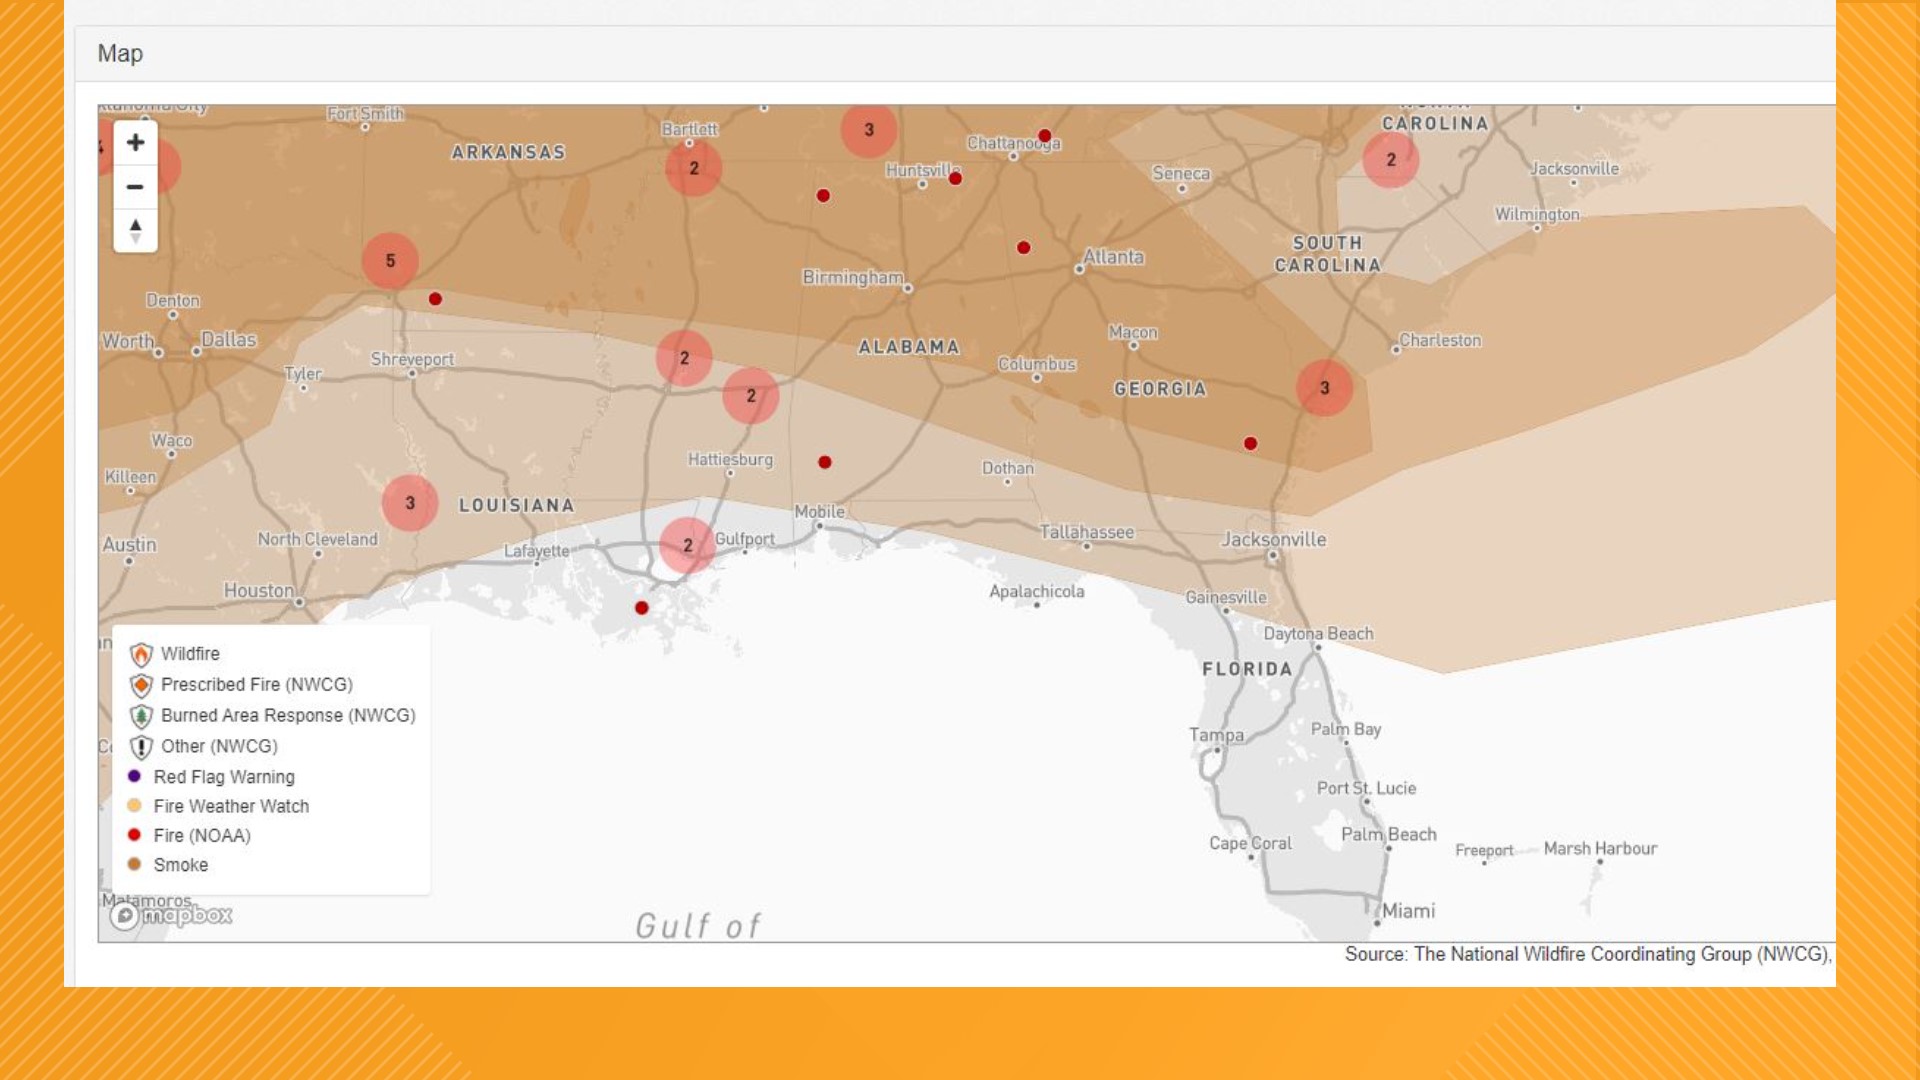Open the 3-fire cluster in eastern Georgia
This screenshot has height=1080, width=1920.
(x=1325, y=388)
